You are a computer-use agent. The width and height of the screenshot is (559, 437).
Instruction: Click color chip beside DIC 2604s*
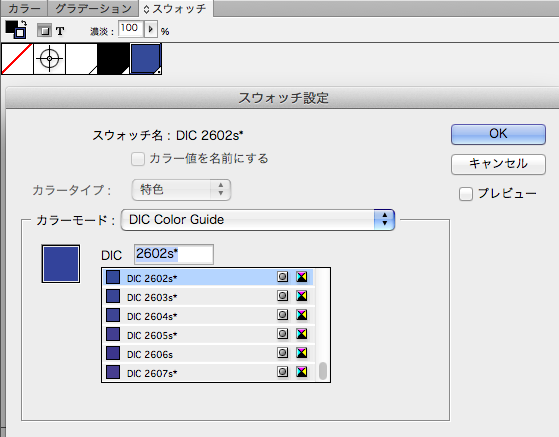(113, 315)
